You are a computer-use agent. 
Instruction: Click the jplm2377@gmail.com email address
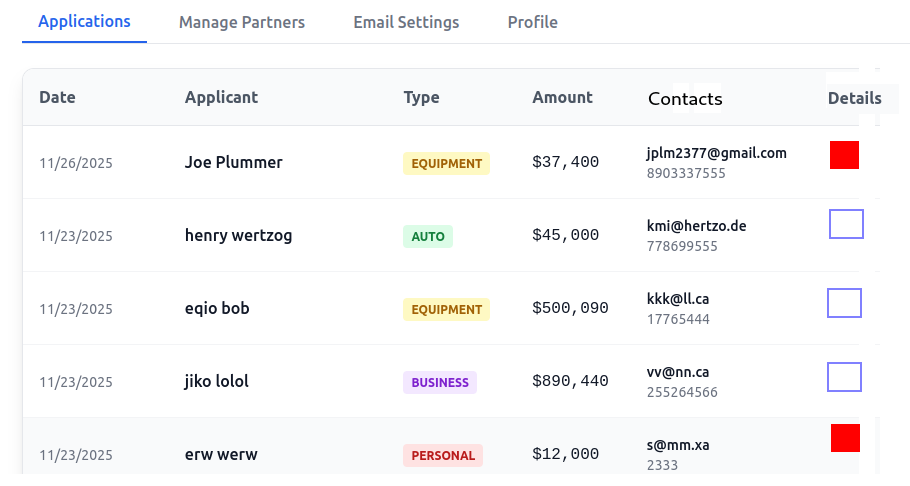716,153
